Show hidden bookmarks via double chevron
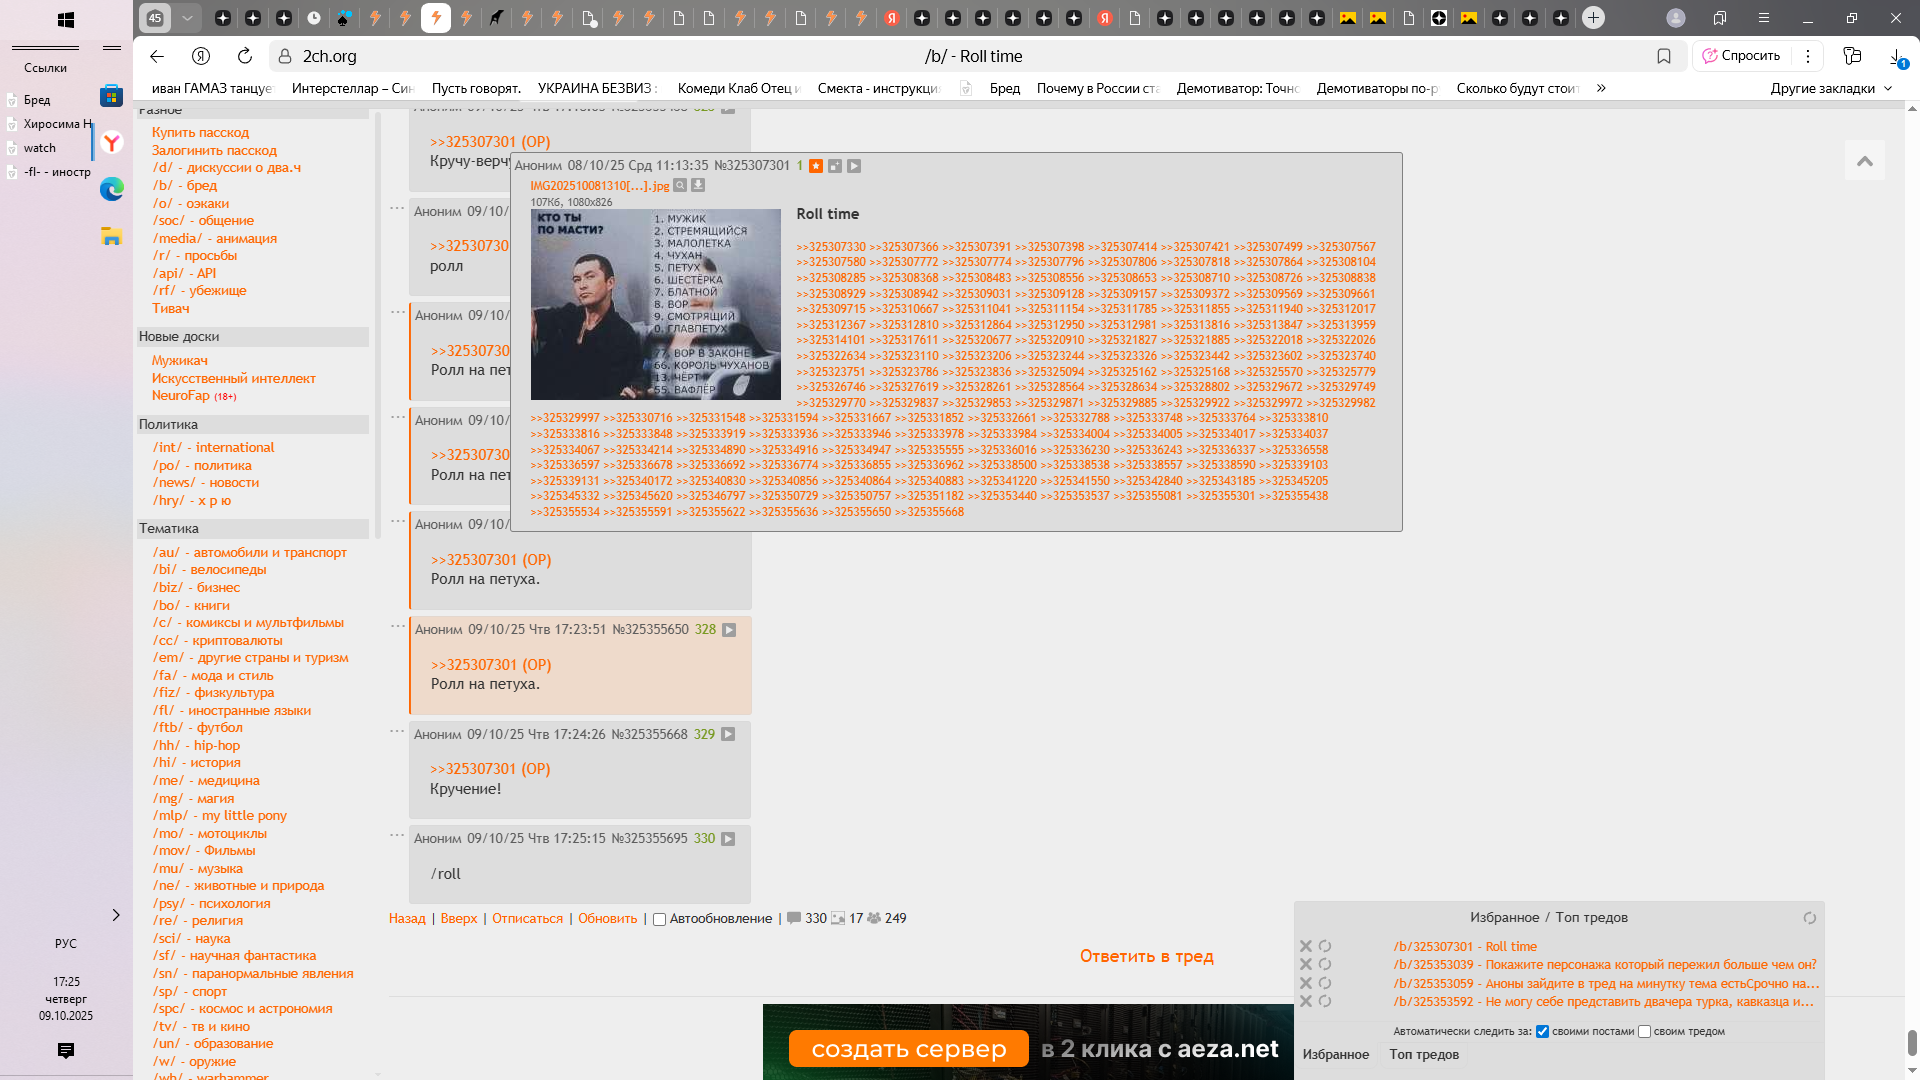The image size is (1920, 1080). coord(1601,88)
